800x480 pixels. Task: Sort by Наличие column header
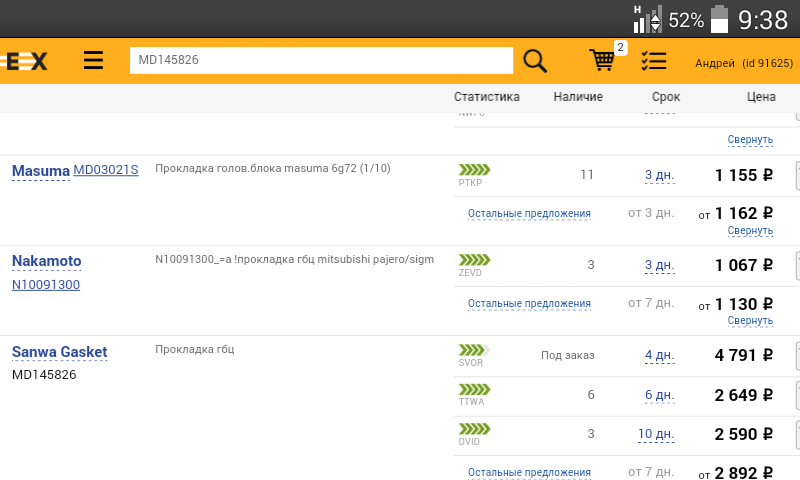(x=578, y=97)
